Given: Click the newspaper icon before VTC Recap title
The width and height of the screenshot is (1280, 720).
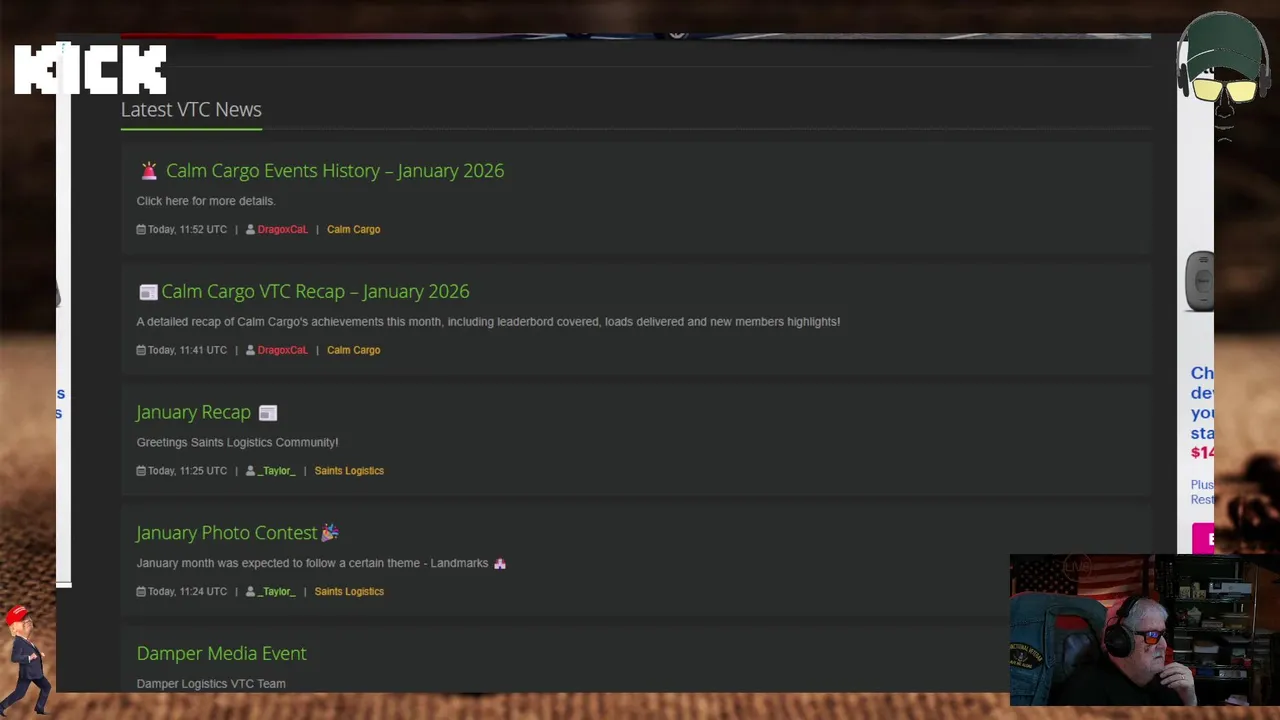Looking at the screenshot, I should pyautogui.click(x=148, y=292).
